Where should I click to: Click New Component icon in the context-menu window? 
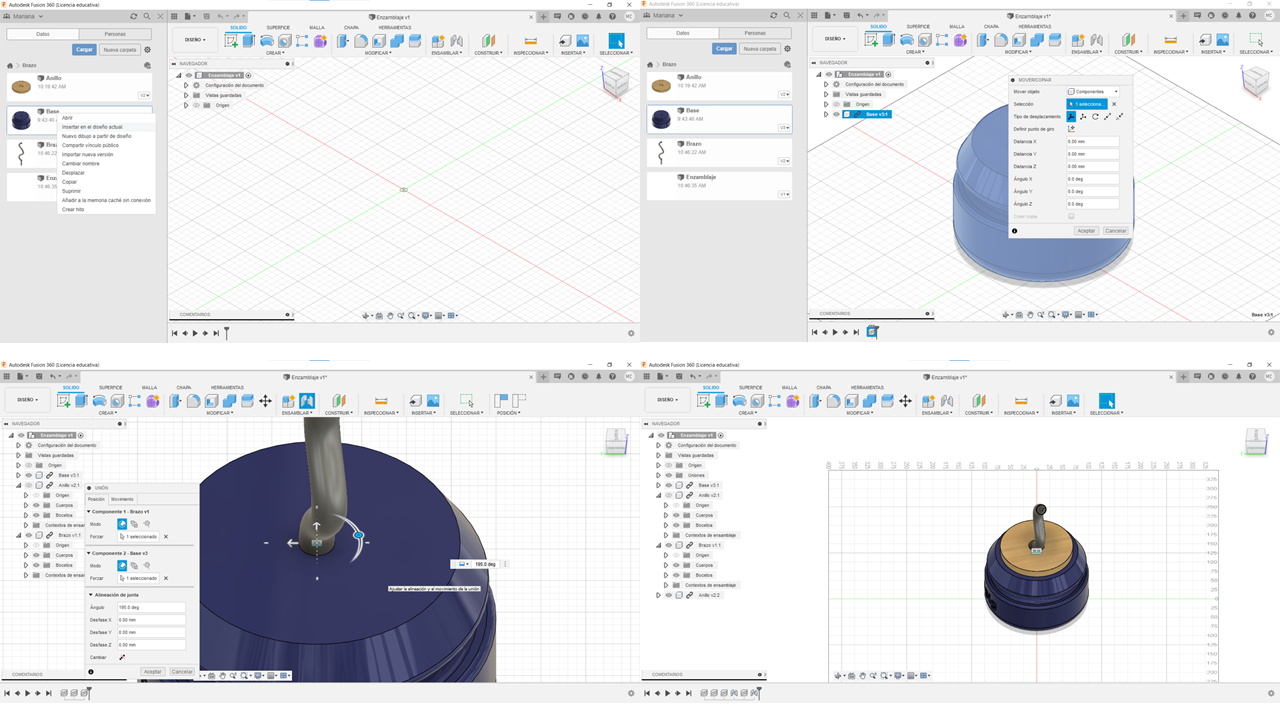point(438,41)
